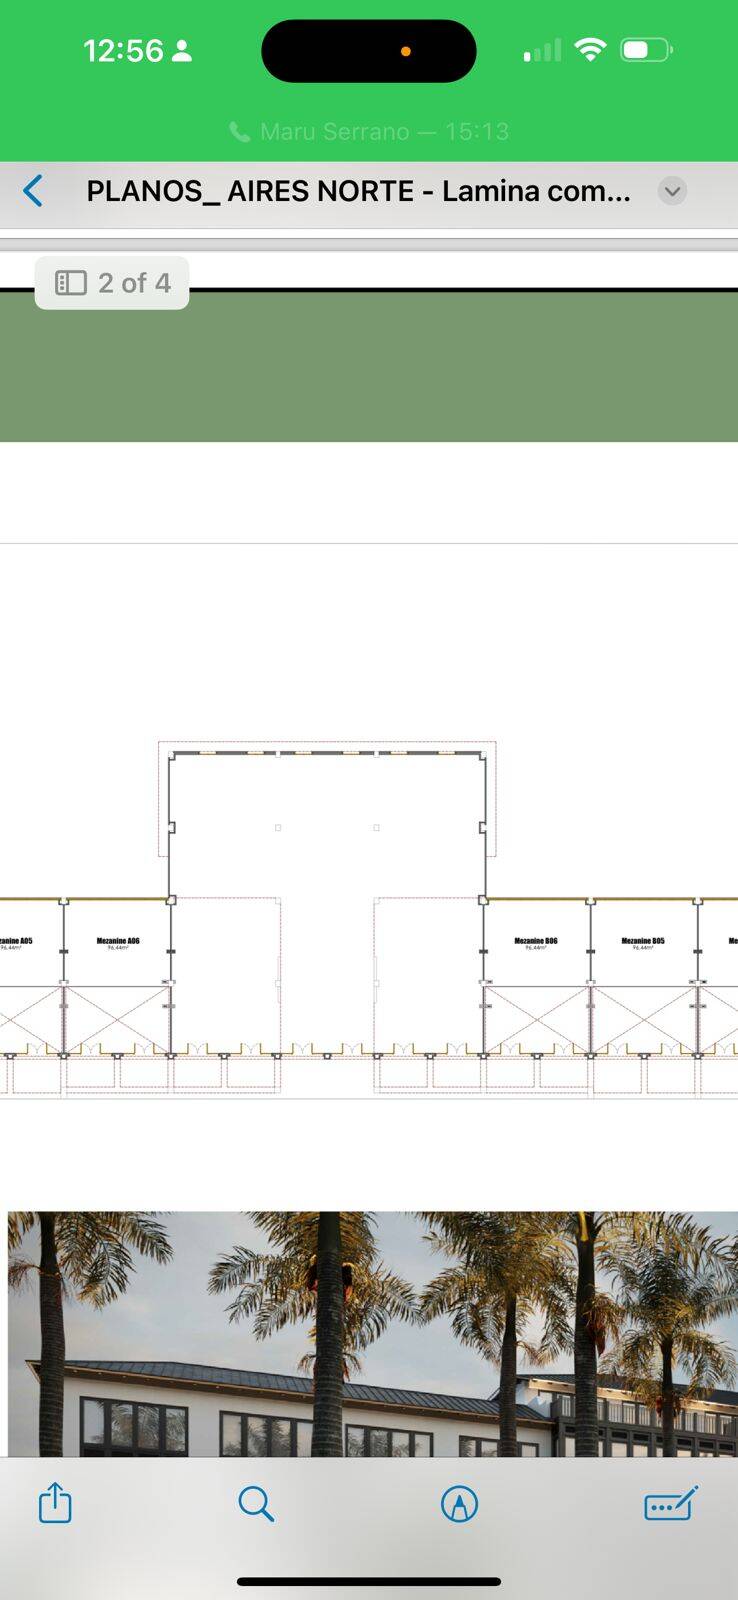Tap the Wi-Fi status icon

pyautogui.click(x=591, y=49)
